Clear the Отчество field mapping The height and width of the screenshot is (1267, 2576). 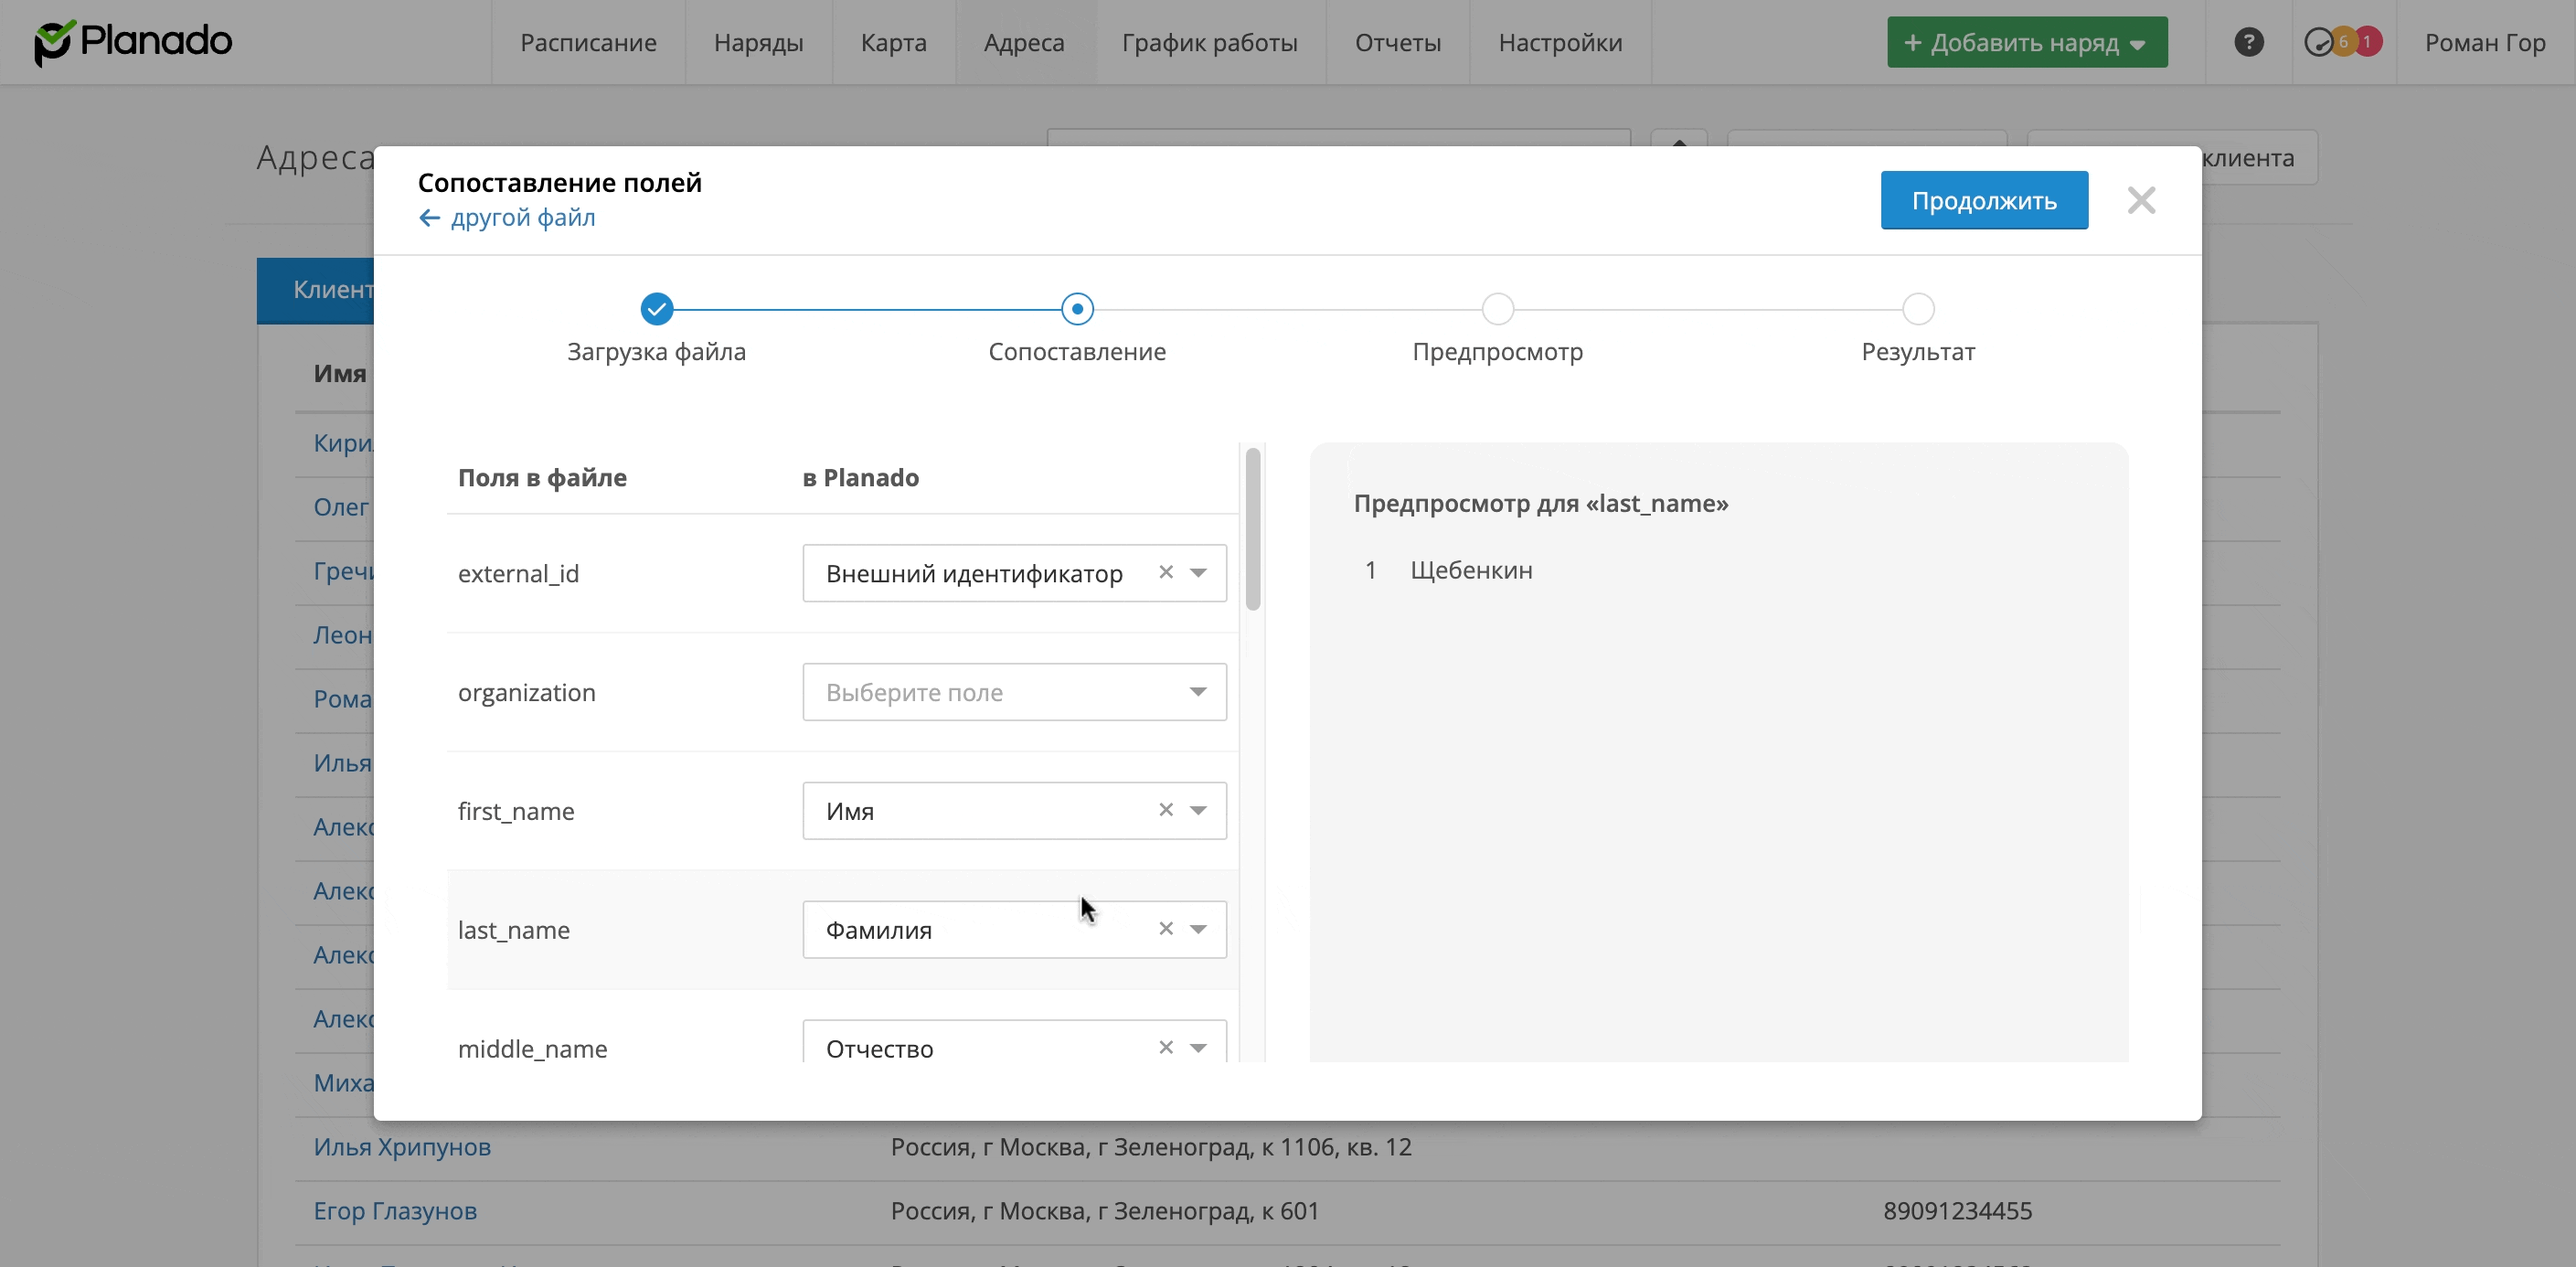click(1165, 1047)
